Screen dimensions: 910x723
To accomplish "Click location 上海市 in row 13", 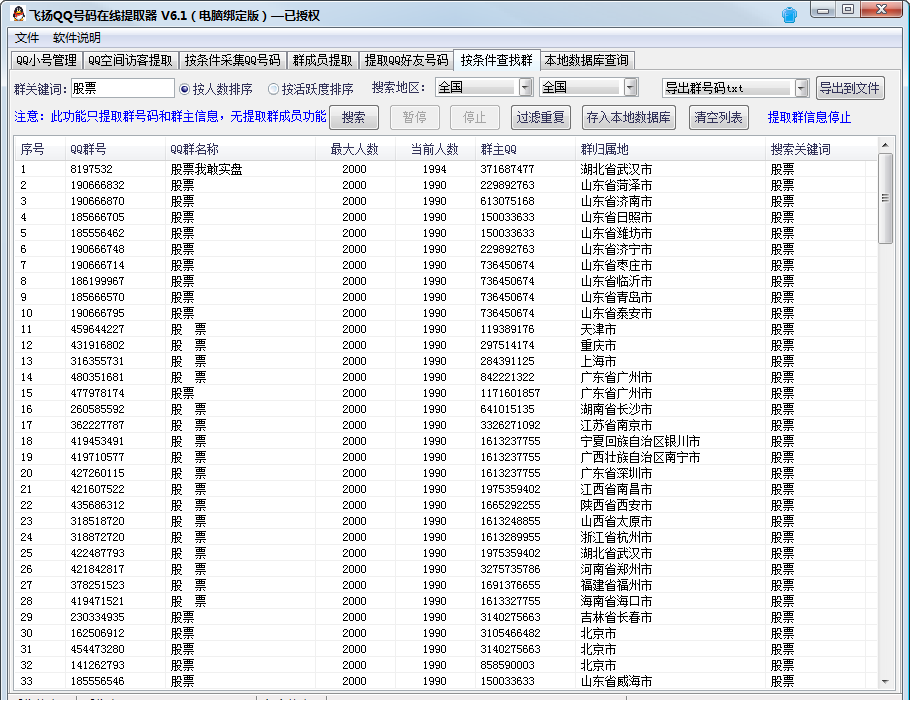I will click(598, 362).
